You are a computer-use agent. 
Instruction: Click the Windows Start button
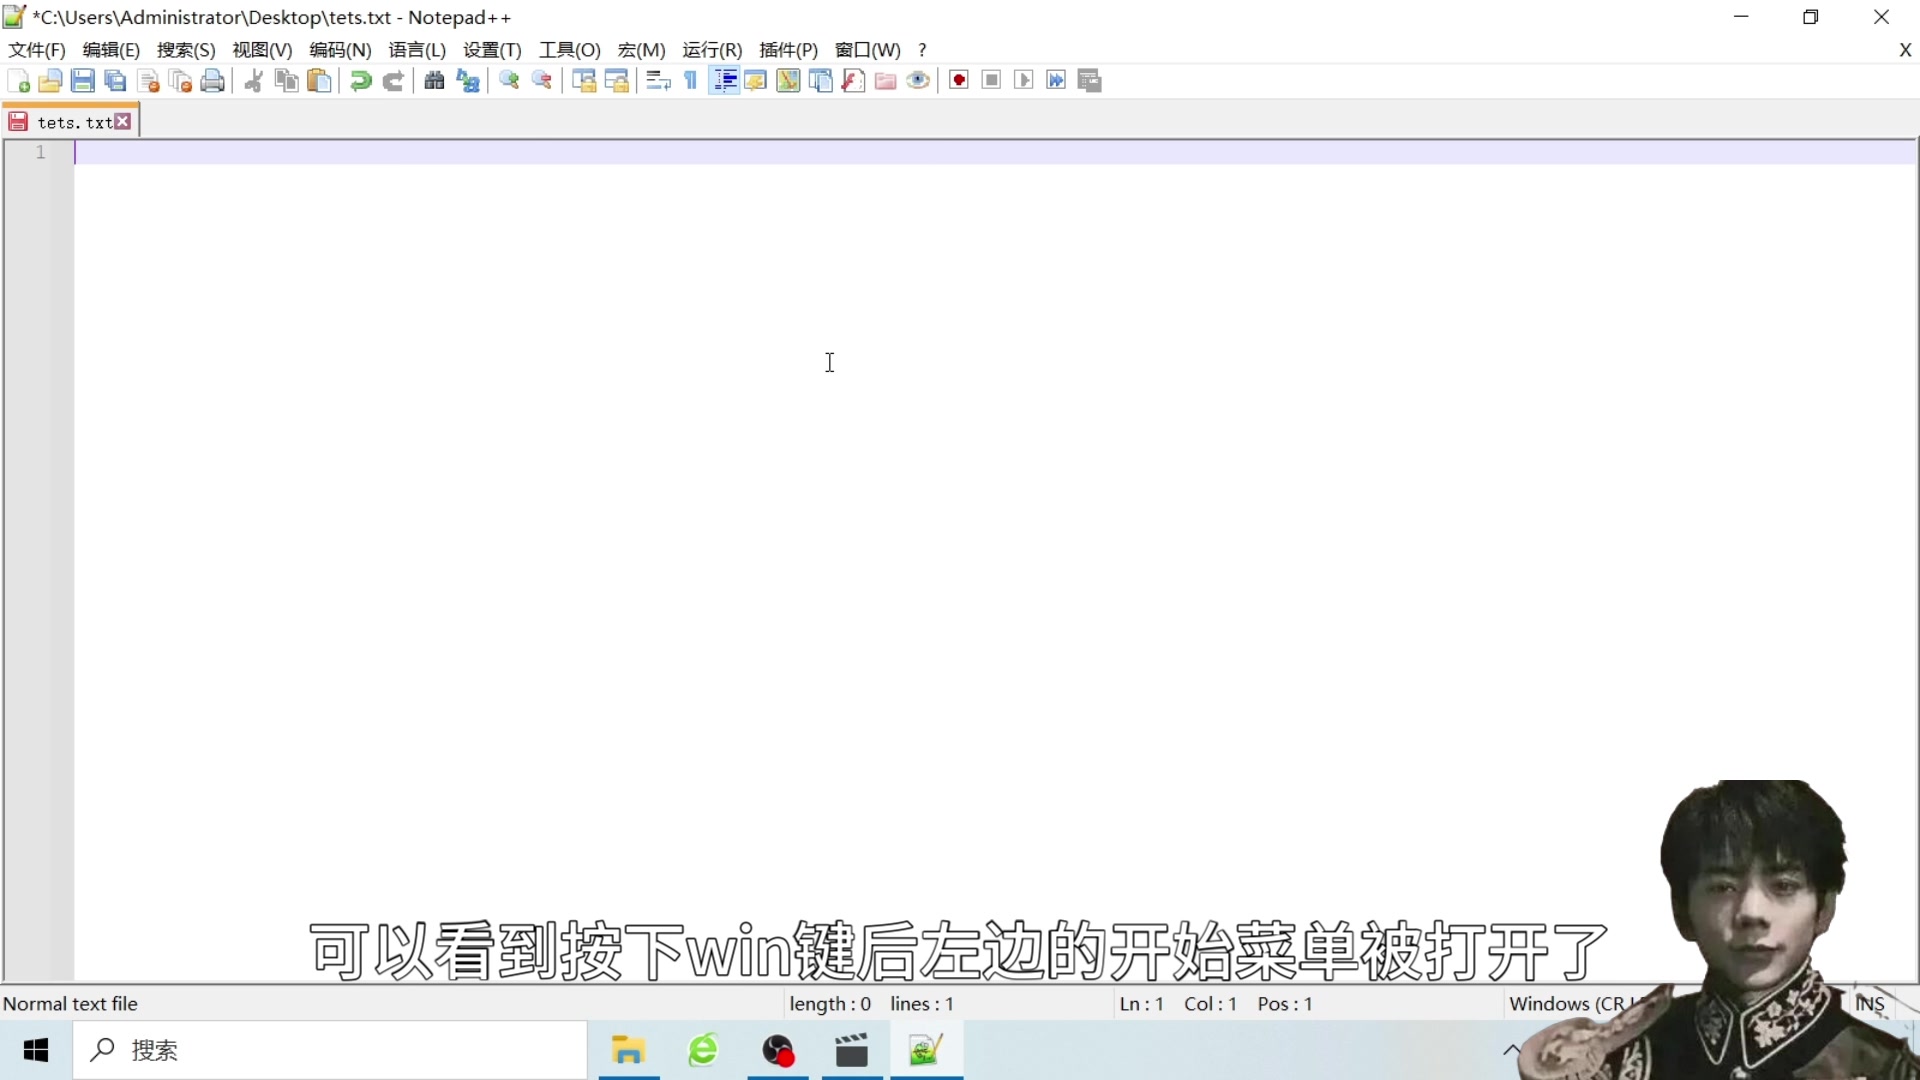[36, 1050]
